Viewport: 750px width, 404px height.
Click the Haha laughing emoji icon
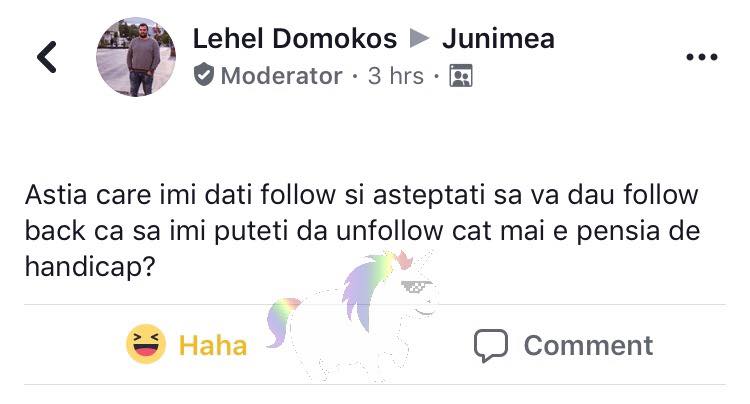click(x=146, y=344)
